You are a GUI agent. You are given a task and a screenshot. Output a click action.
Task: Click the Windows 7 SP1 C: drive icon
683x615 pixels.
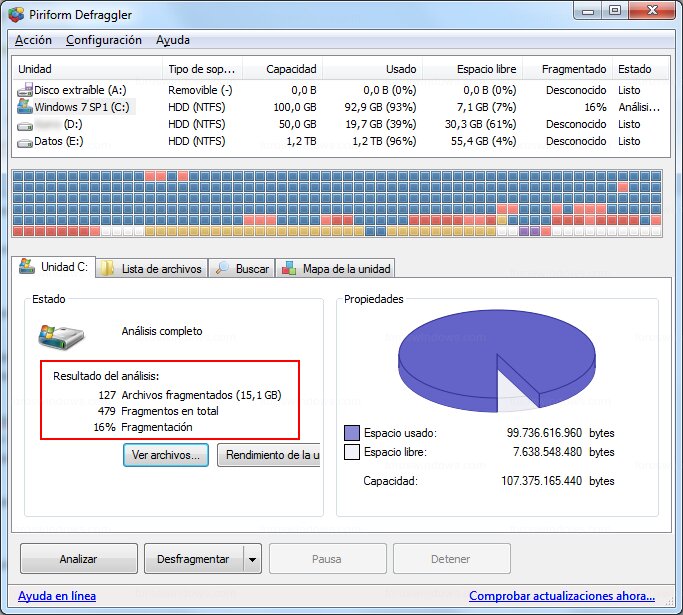click(x=25, y=106)
